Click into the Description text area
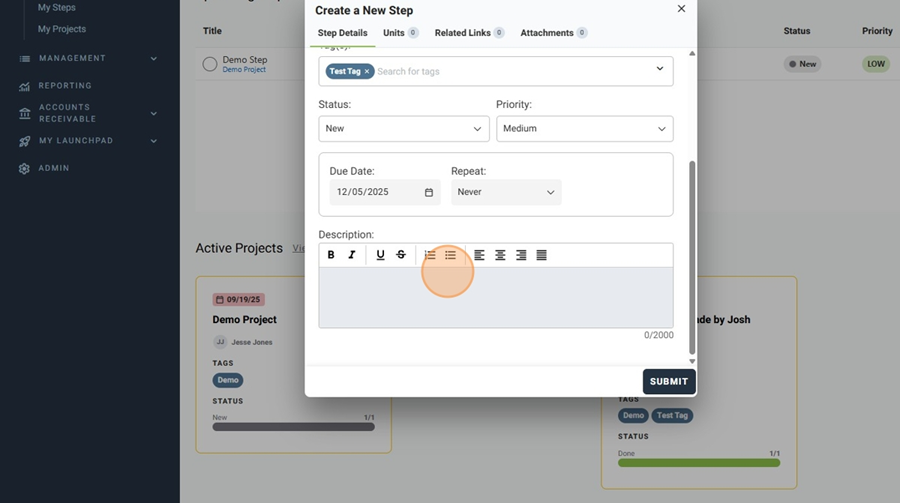900x503 pixels. (496, 297)
